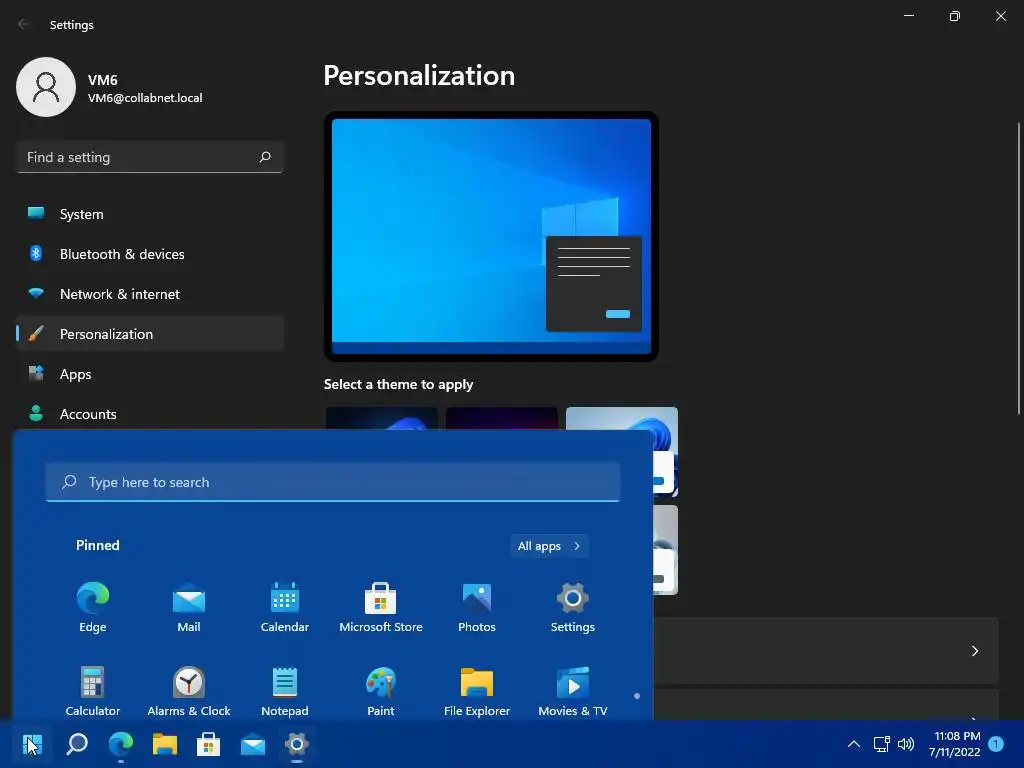Open Settings pinned app in Start
This screenshot has width=1024, height=768.
pyautogui.click(x=573, y=607)
